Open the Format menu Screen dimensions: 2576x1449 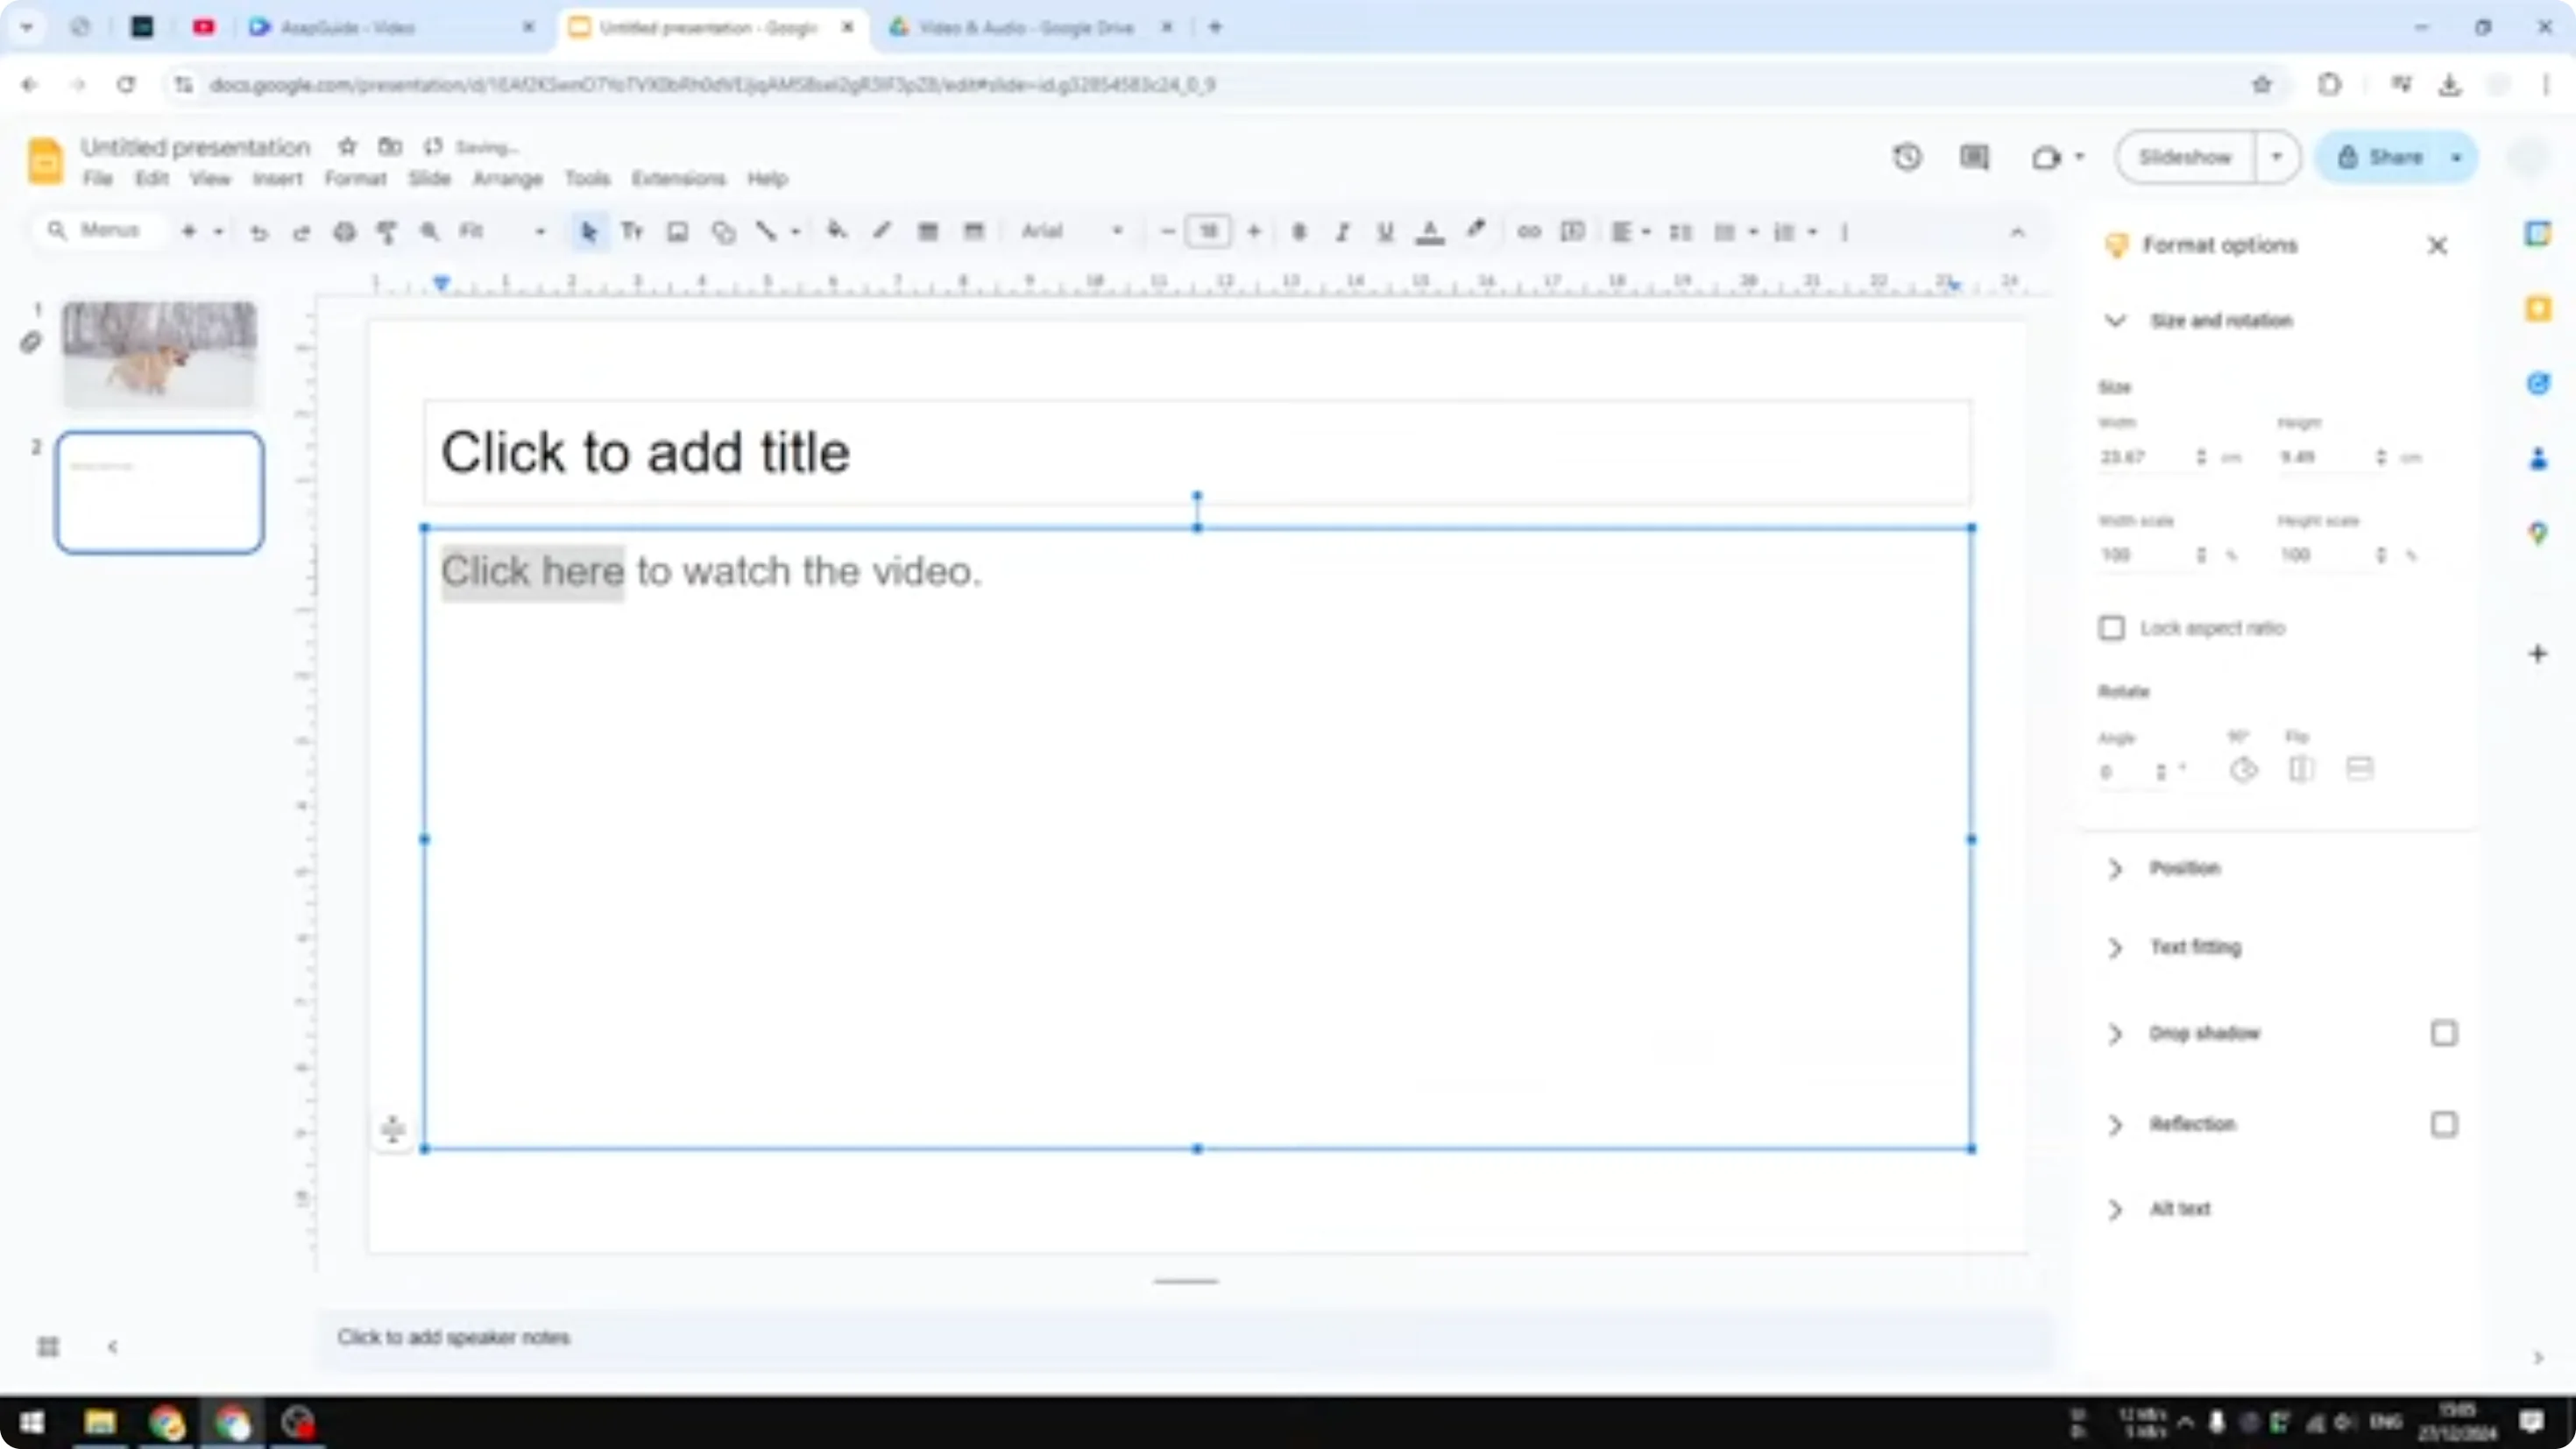pos(356,178)
